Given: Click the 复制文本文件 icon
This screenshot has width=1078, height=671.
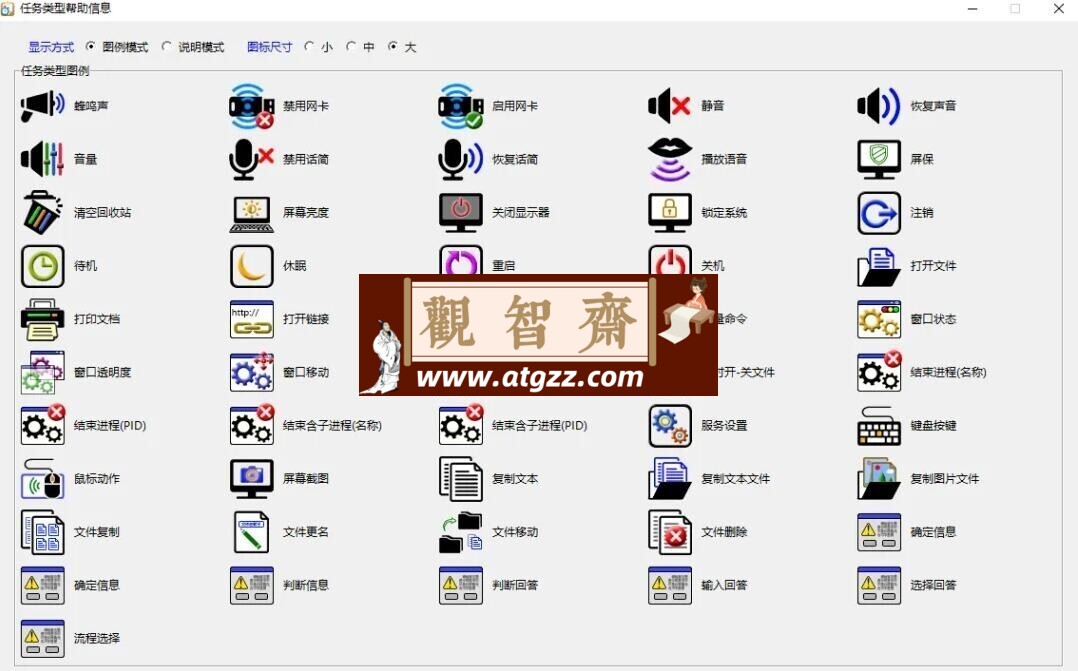Looking at the screenshot, I should point(670,479).
